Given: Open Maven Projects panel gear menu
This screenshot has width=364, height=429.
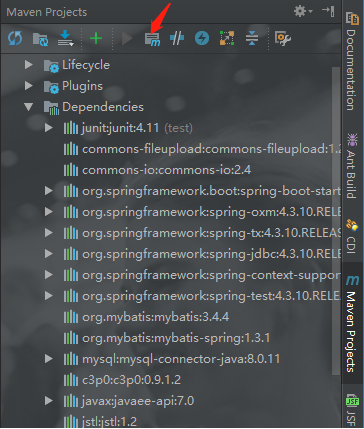Looking at the screenshot, I should point(303,12).
